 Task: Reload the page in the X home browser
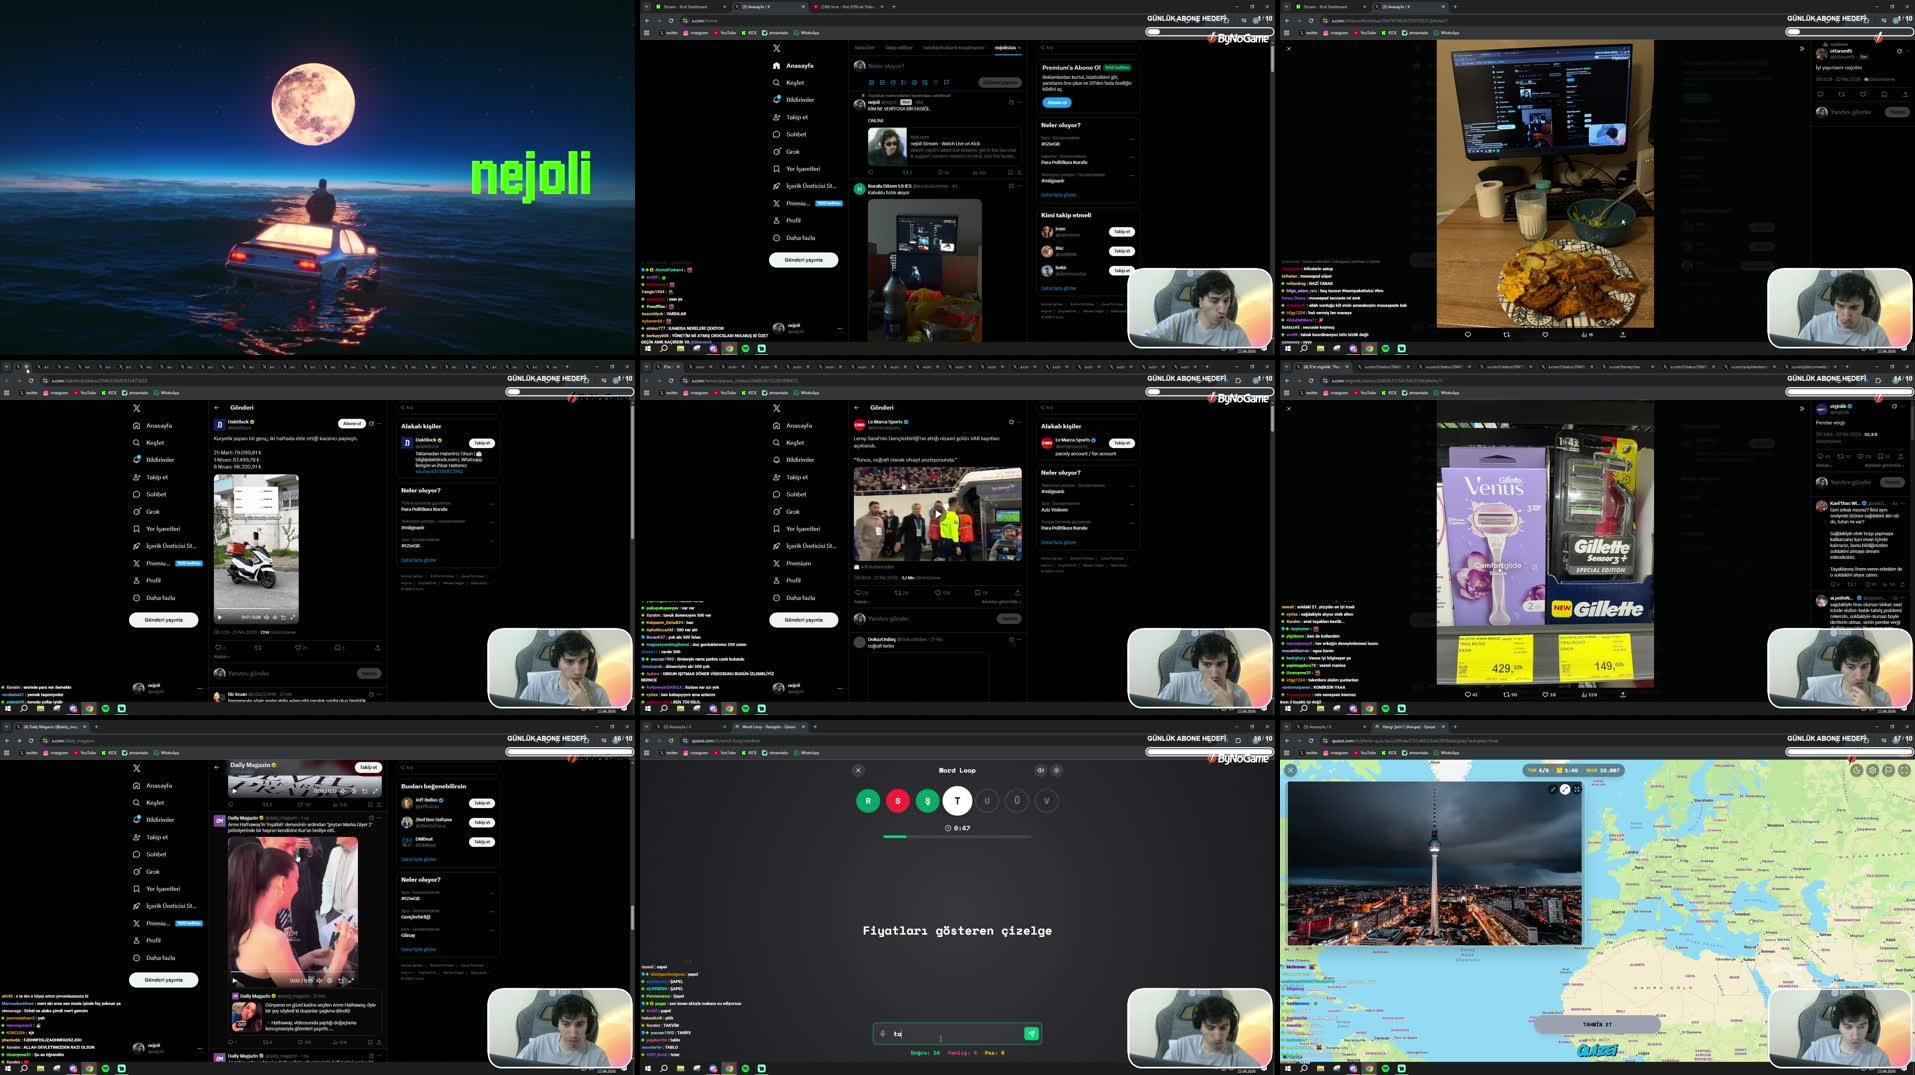coord(671,20)
